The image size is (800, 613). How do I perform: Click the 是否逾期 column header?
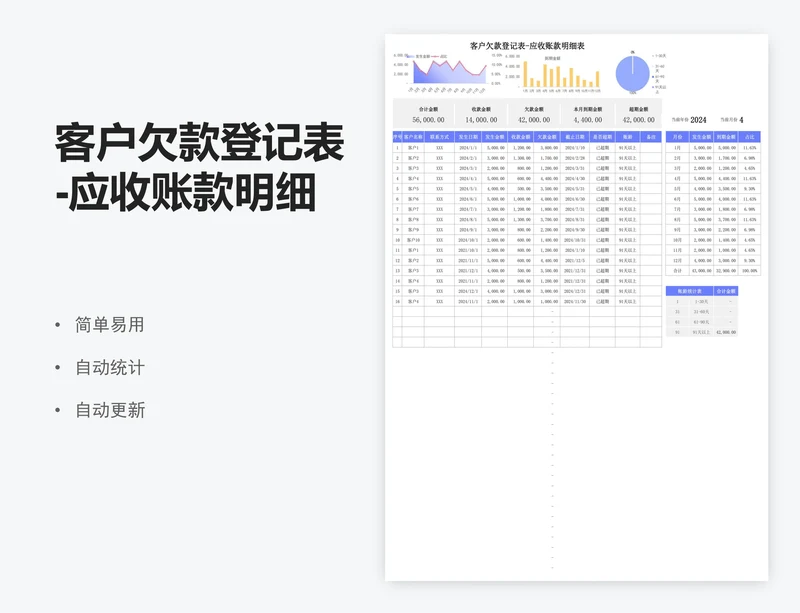(603, 137)
